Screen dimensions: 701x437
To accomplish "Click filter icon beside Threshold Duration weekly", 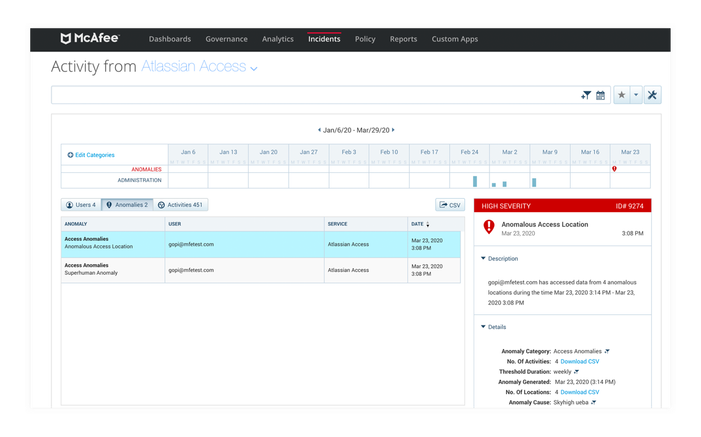I will point(577,372).
